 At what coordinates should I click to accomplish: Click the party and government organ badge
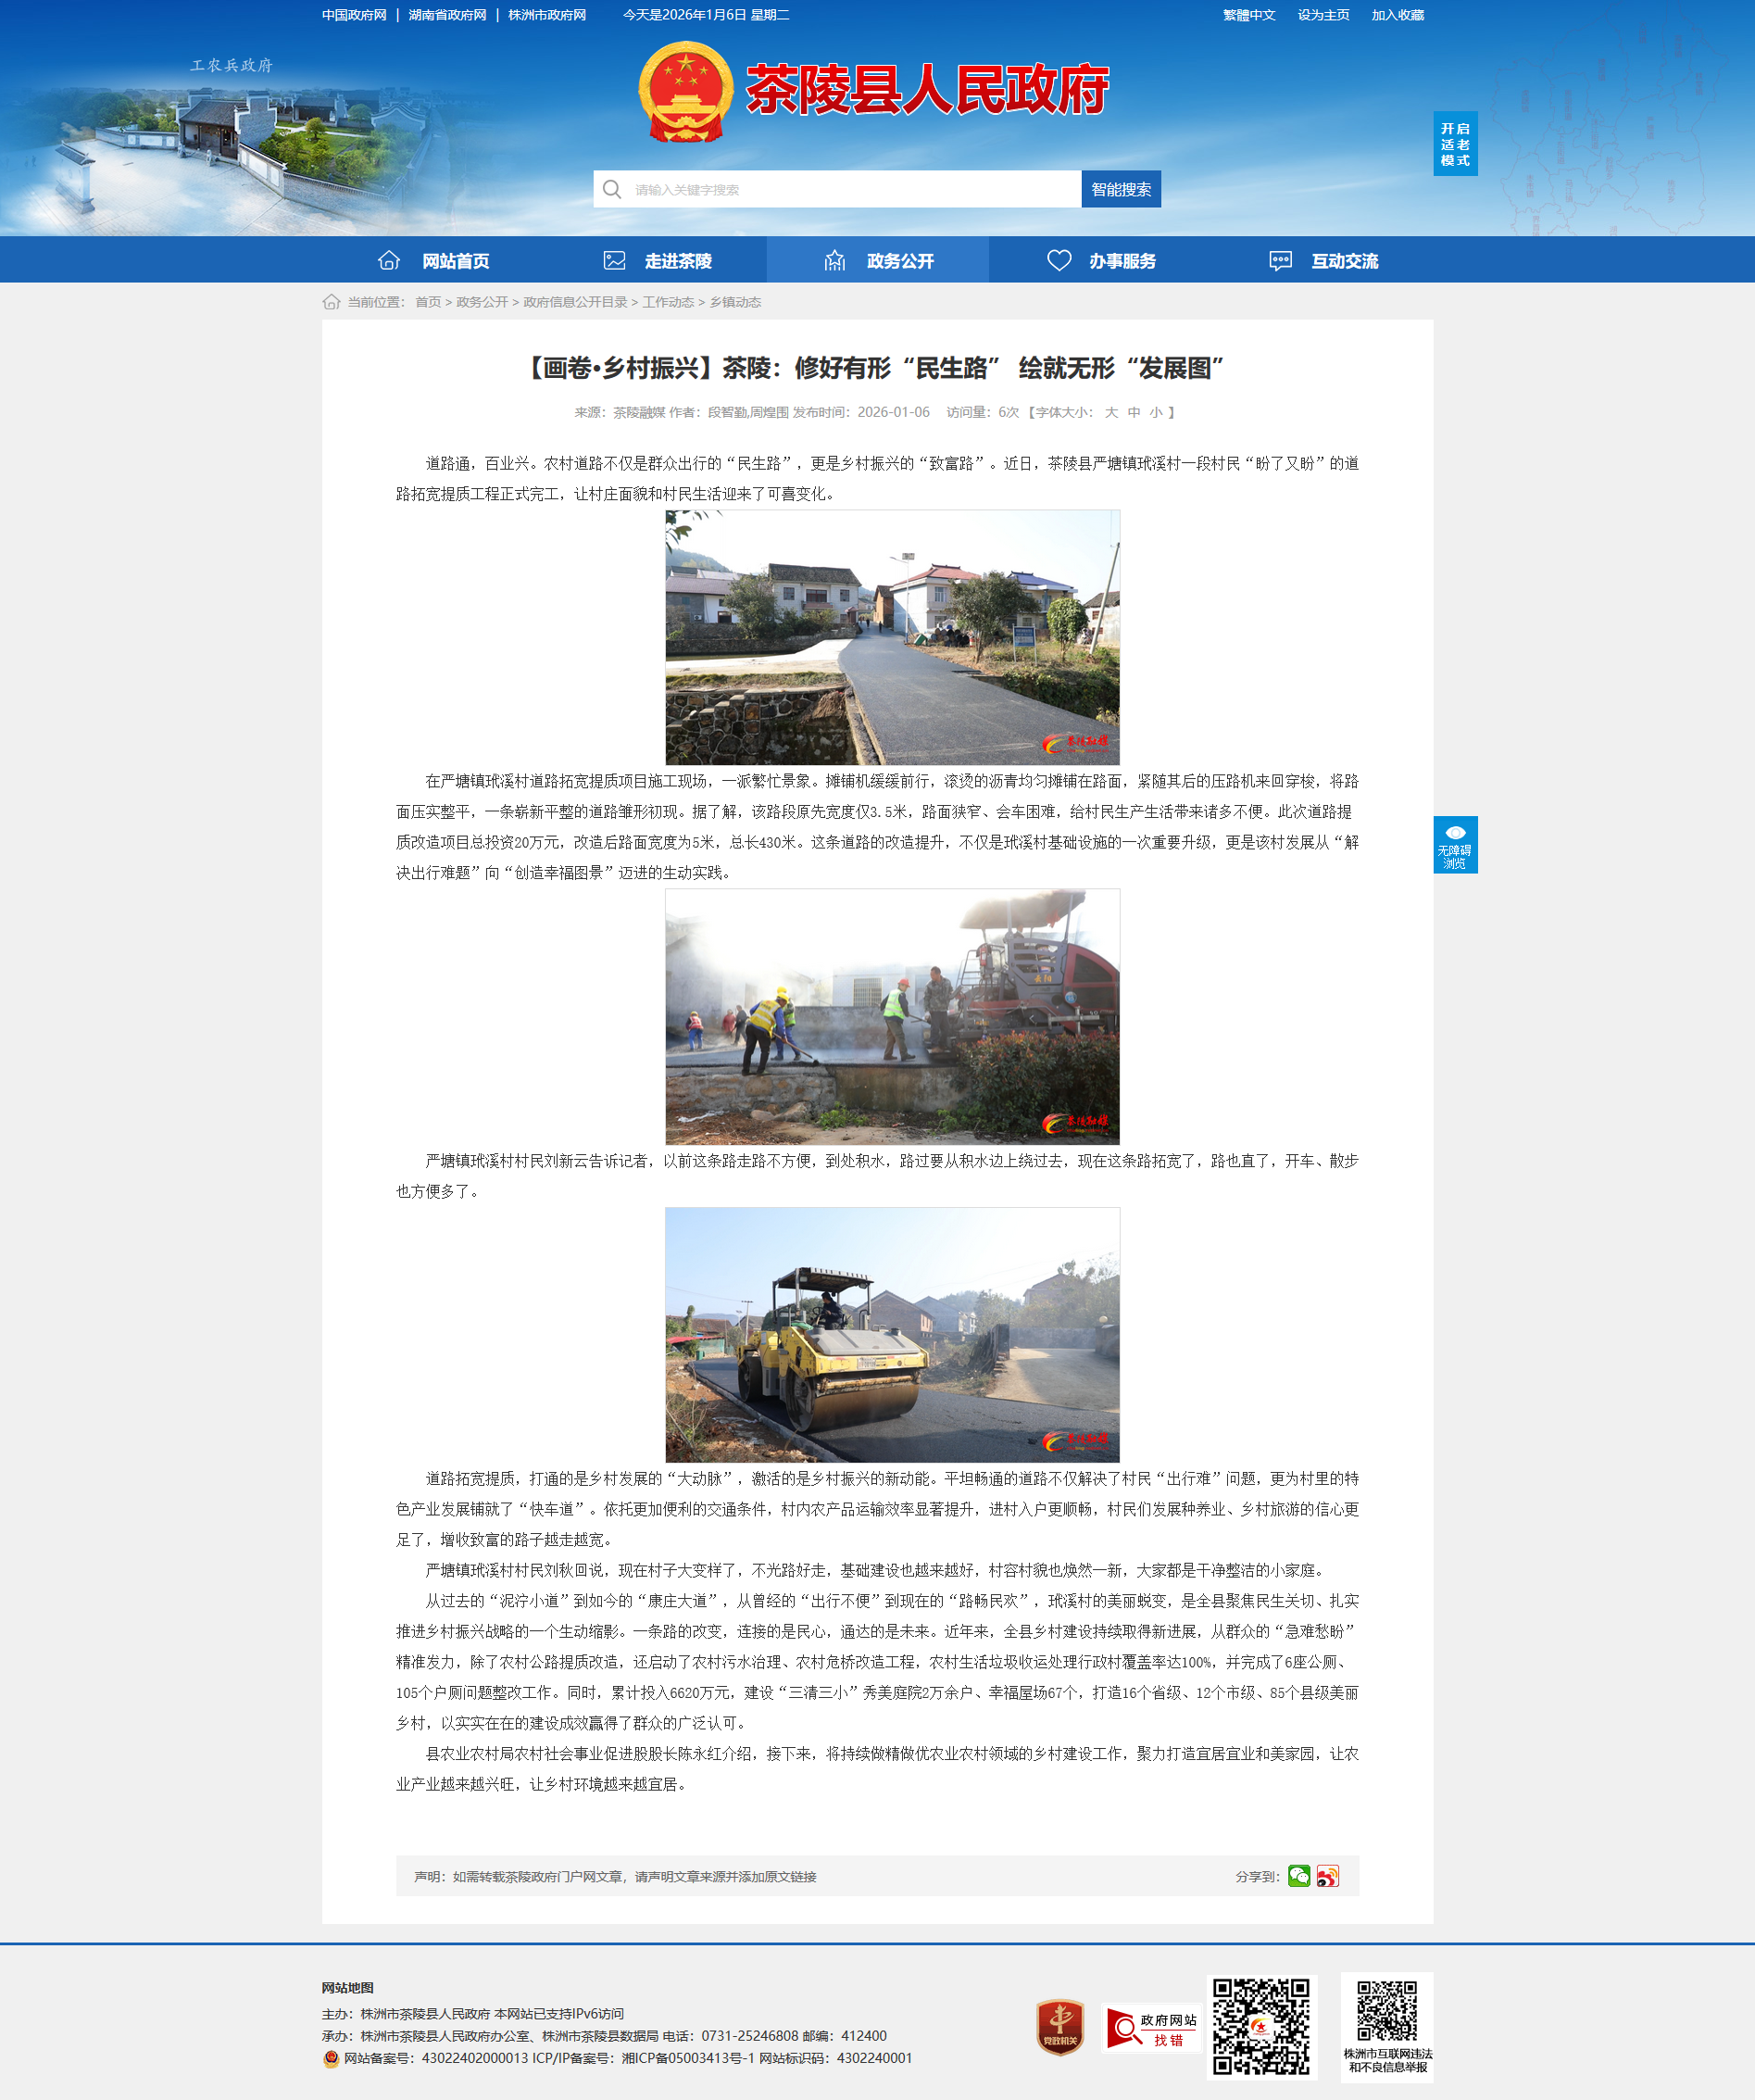coord(1060,2027)
